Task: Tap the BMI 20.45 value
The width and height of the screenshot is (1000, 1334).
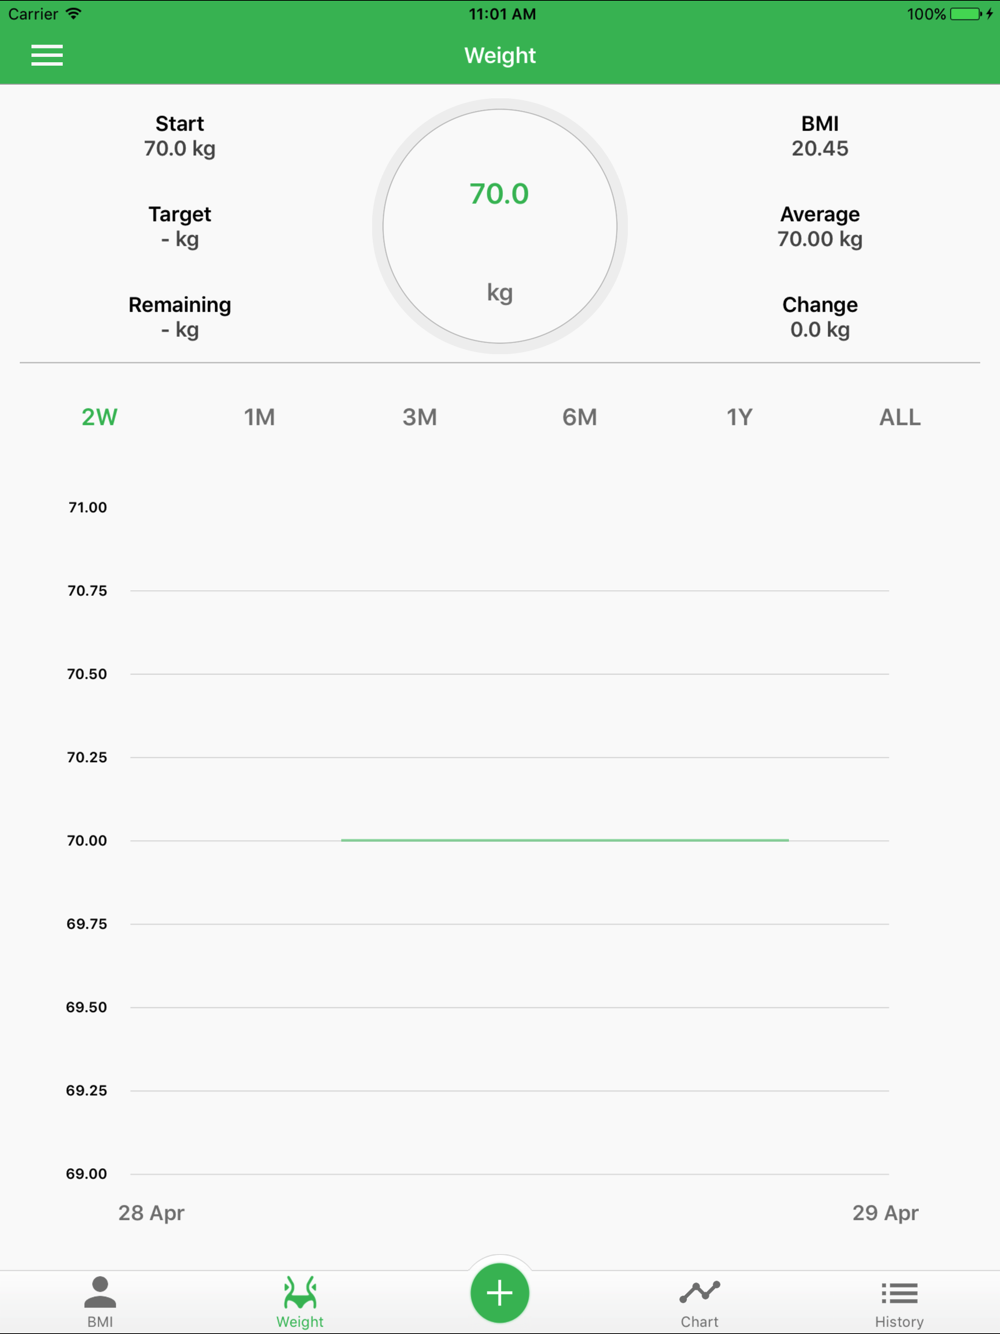Action: pos(820,149)
